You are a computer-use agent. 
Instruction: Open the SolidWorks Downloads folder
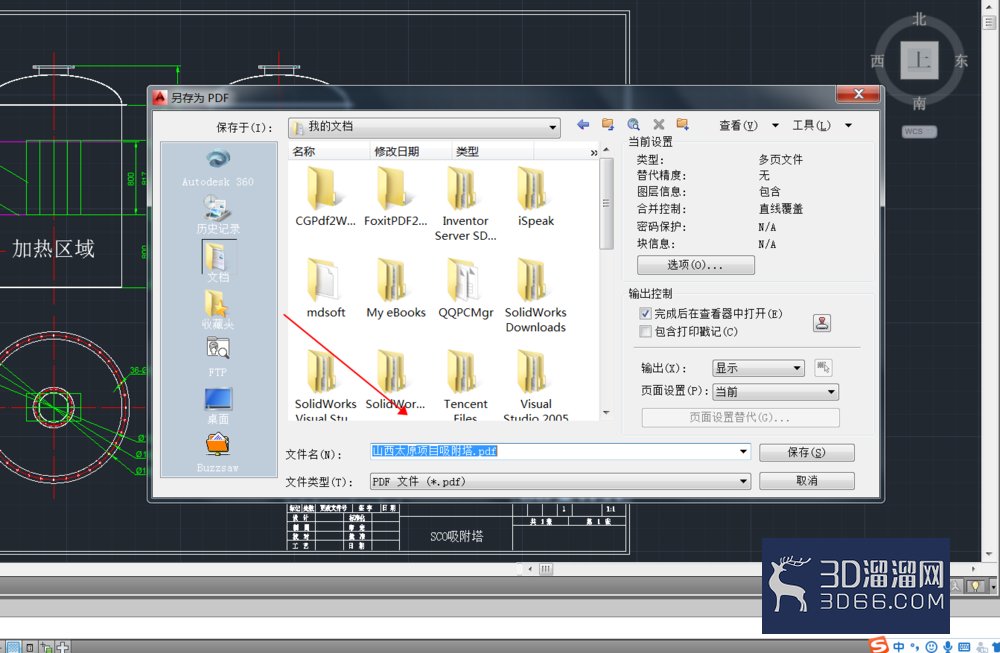(x=536, y=295)
